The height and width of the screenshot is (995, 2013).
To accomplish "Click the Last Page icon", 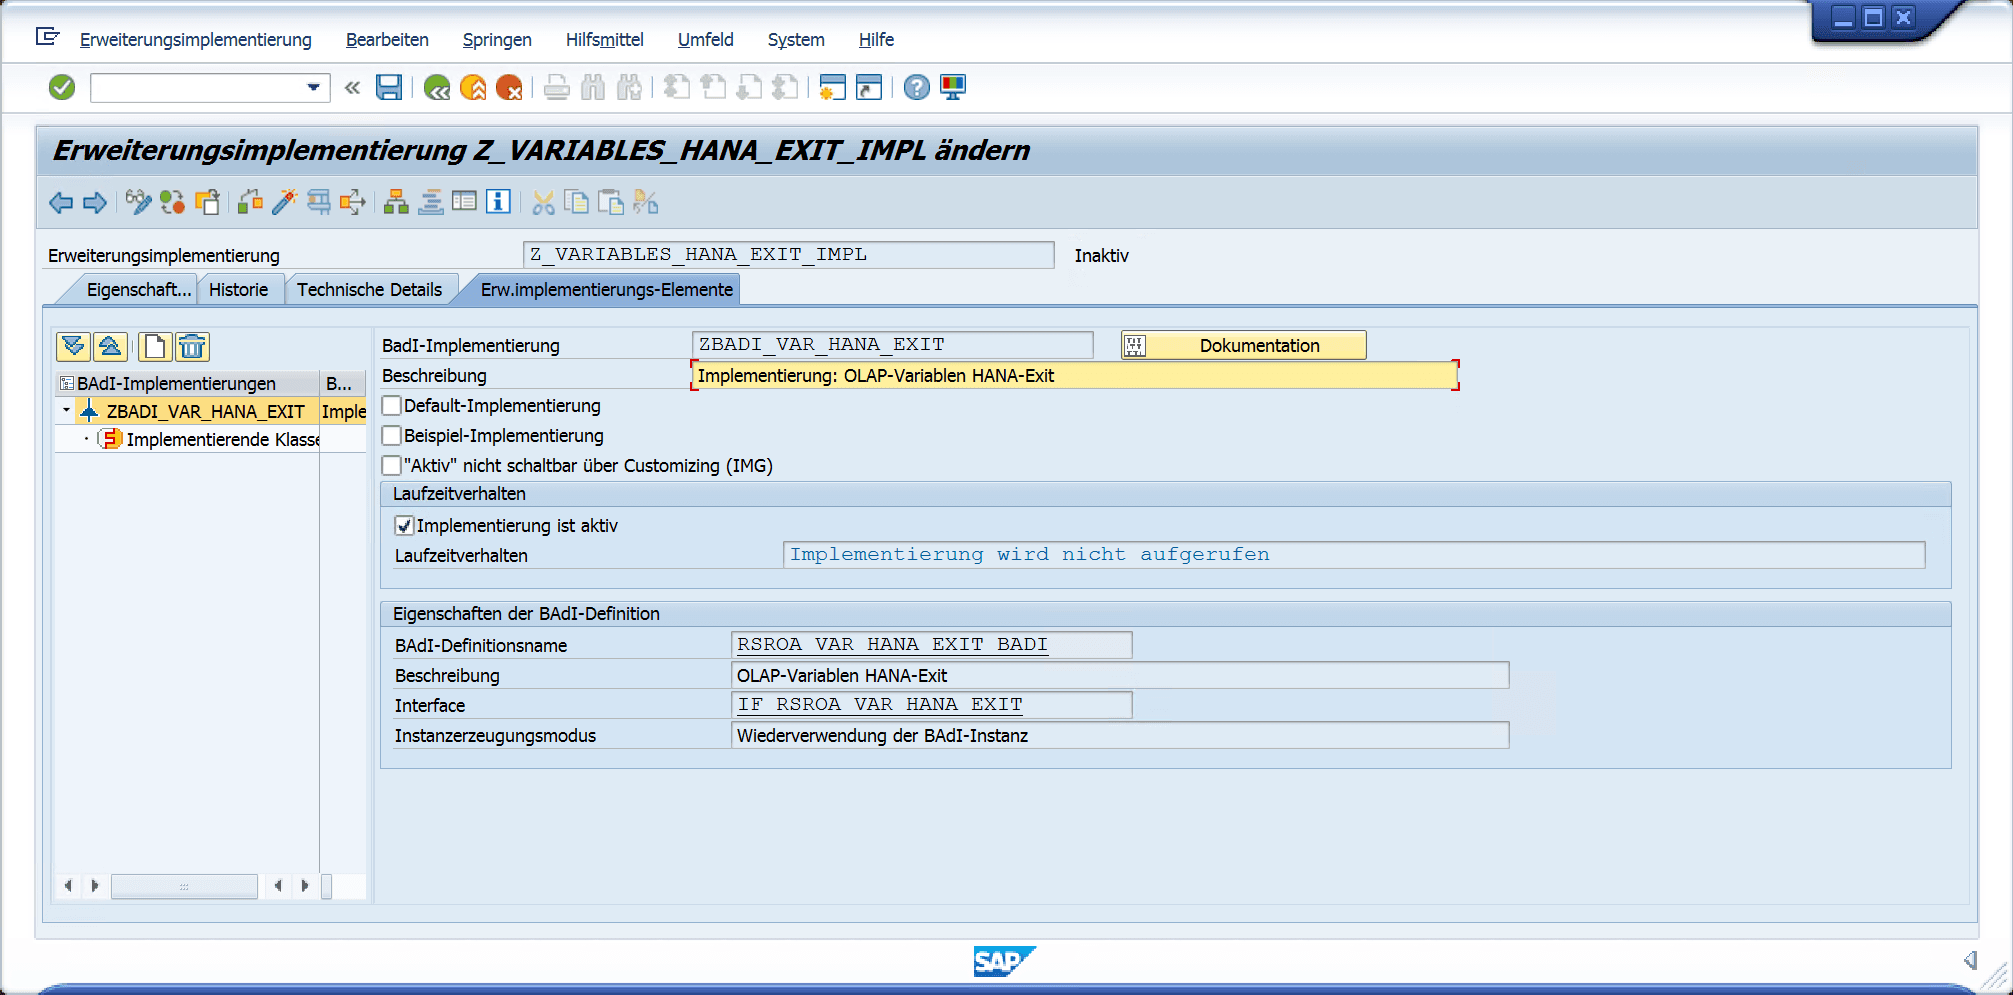I will click(785, 88).
